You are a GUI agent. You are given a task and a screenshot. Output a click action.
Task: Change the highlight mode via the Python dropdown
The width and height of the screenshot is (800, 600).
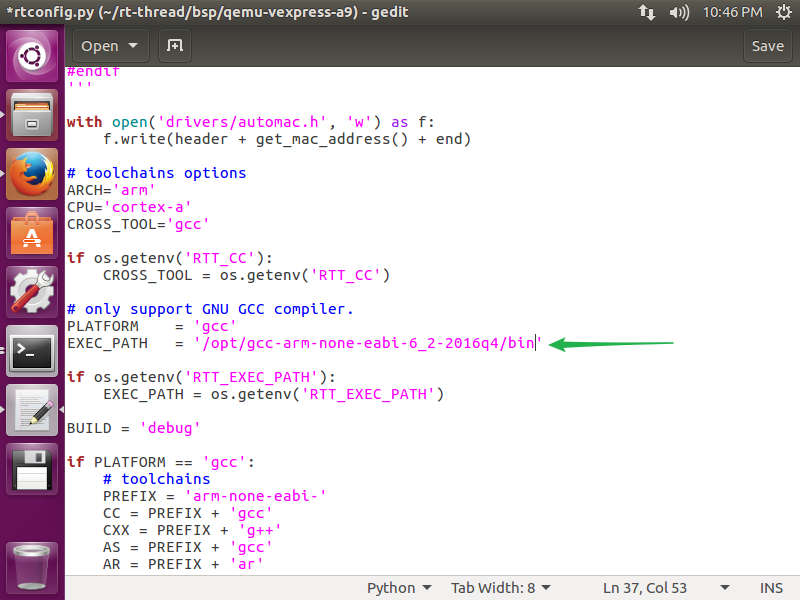399,587
